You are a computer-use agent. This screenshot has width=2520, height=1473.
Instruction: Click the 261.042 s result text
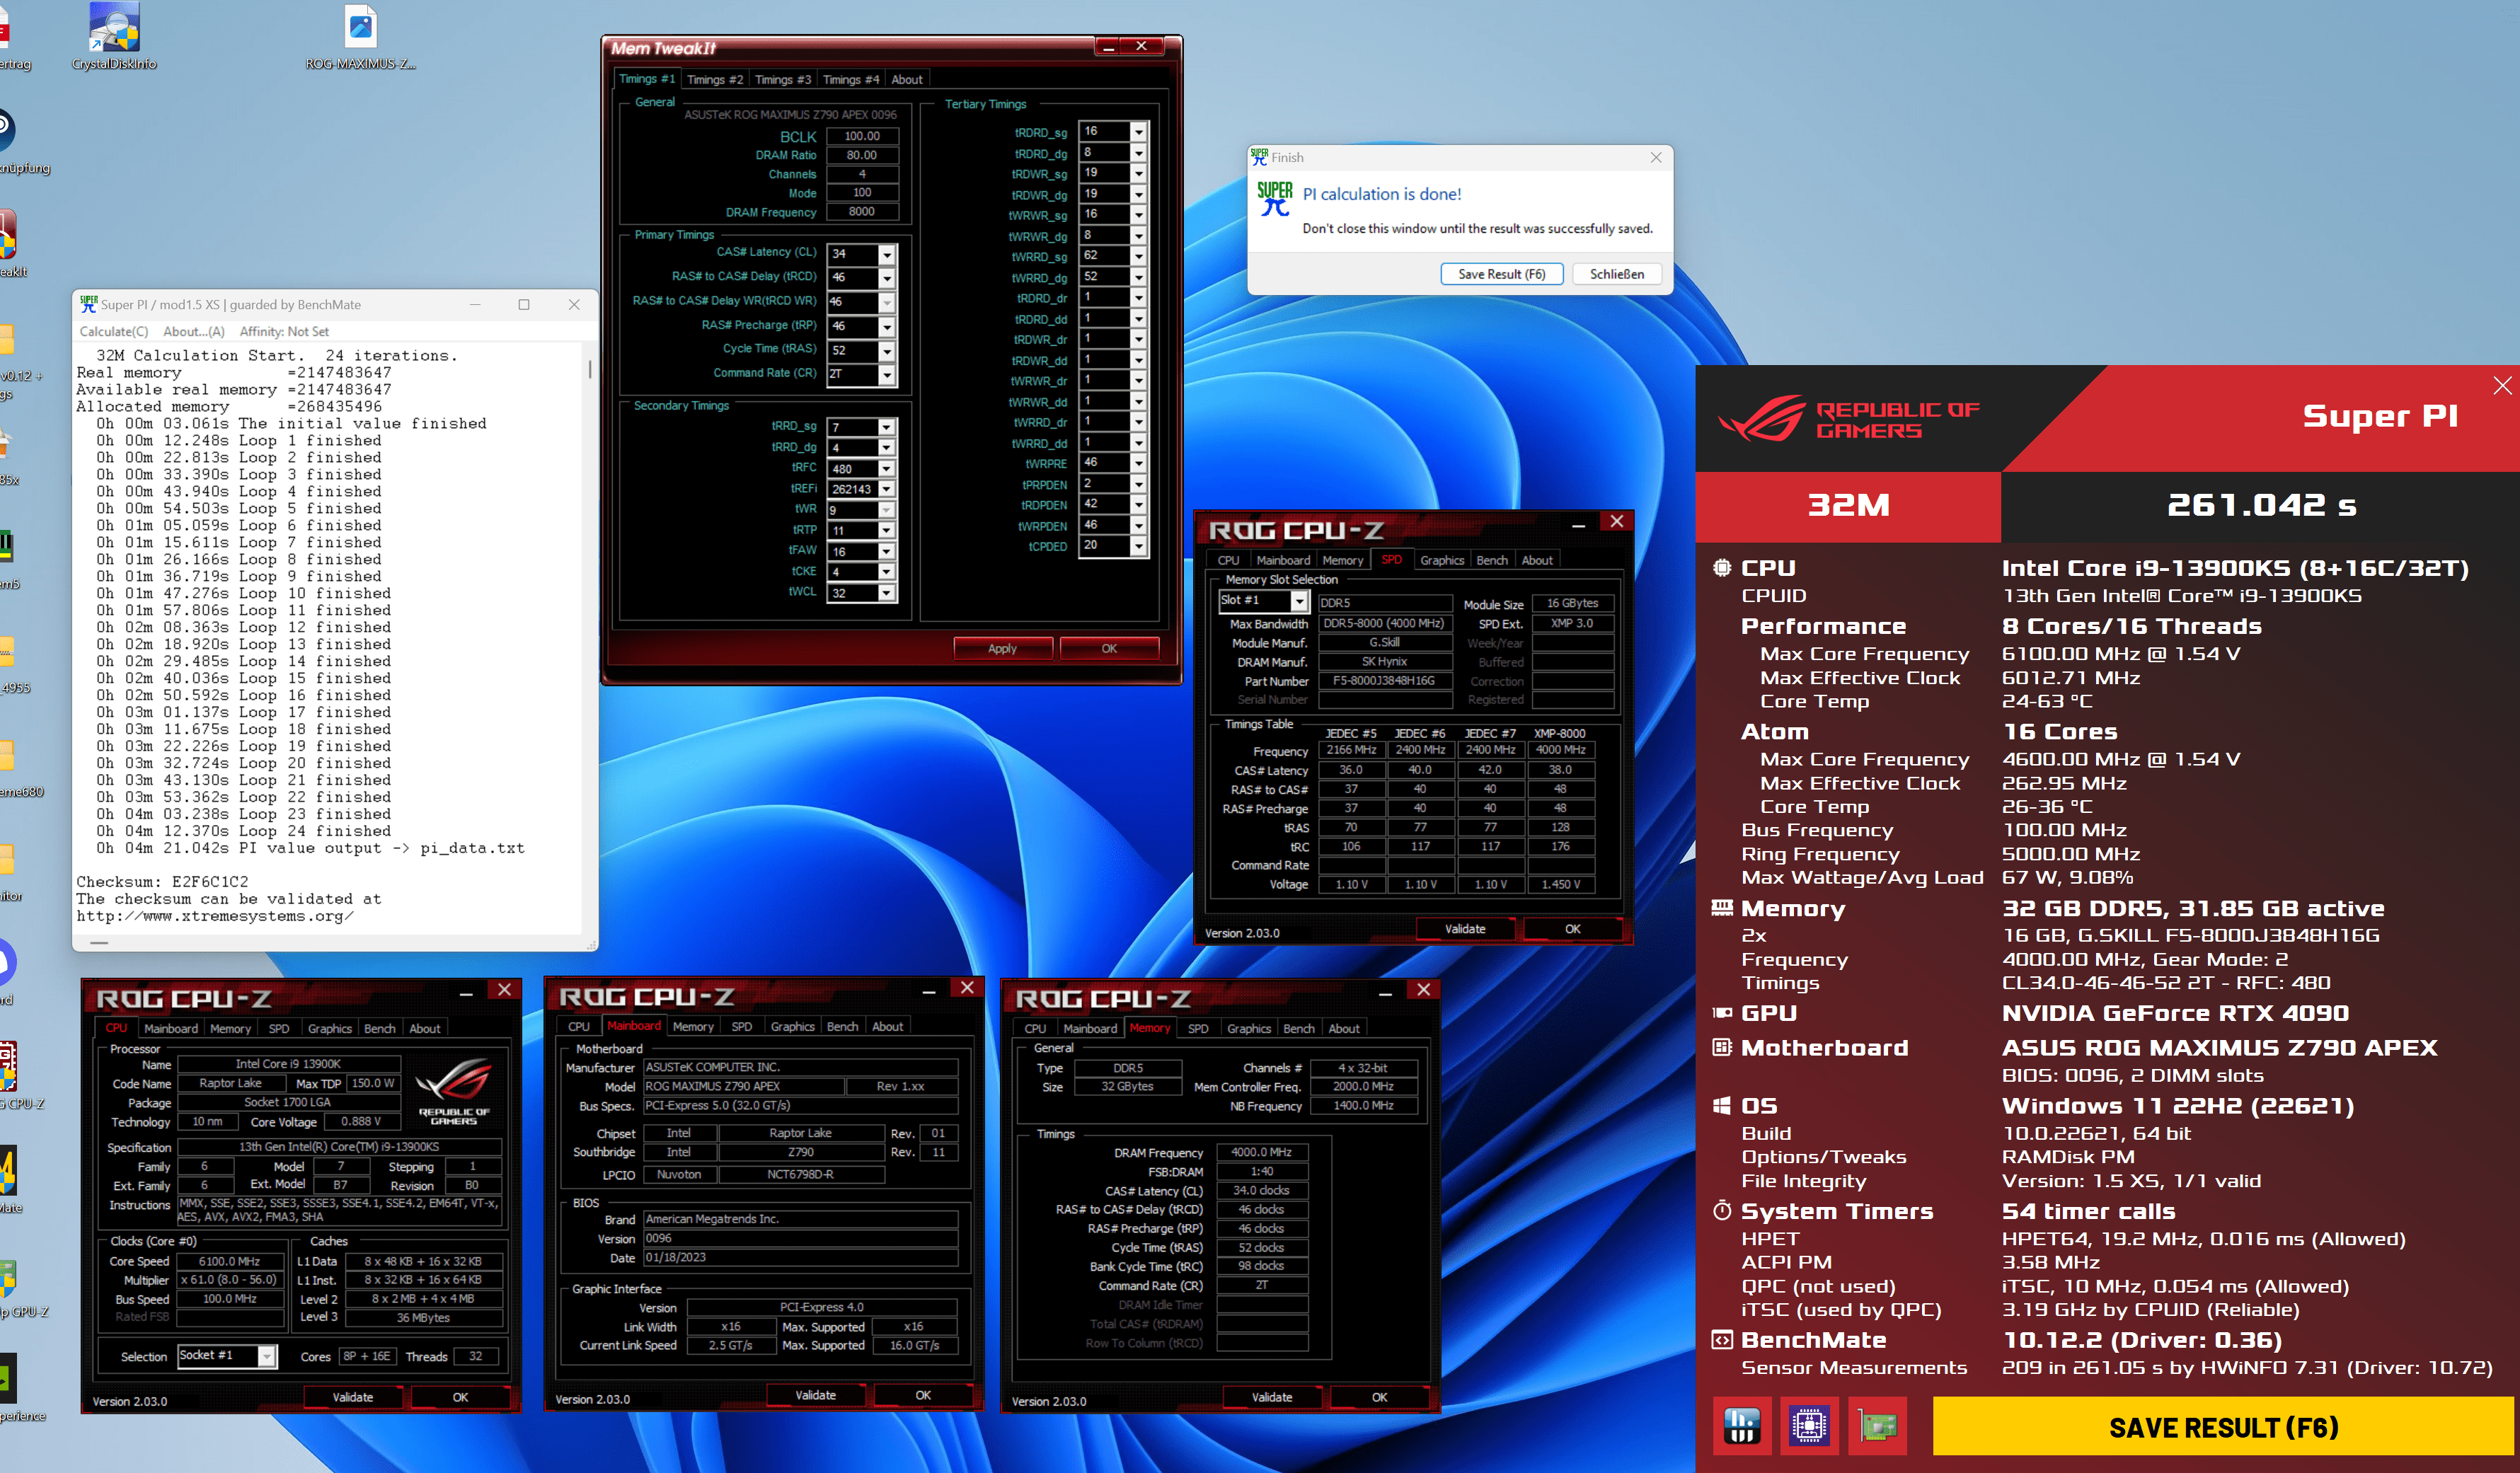2261,505
